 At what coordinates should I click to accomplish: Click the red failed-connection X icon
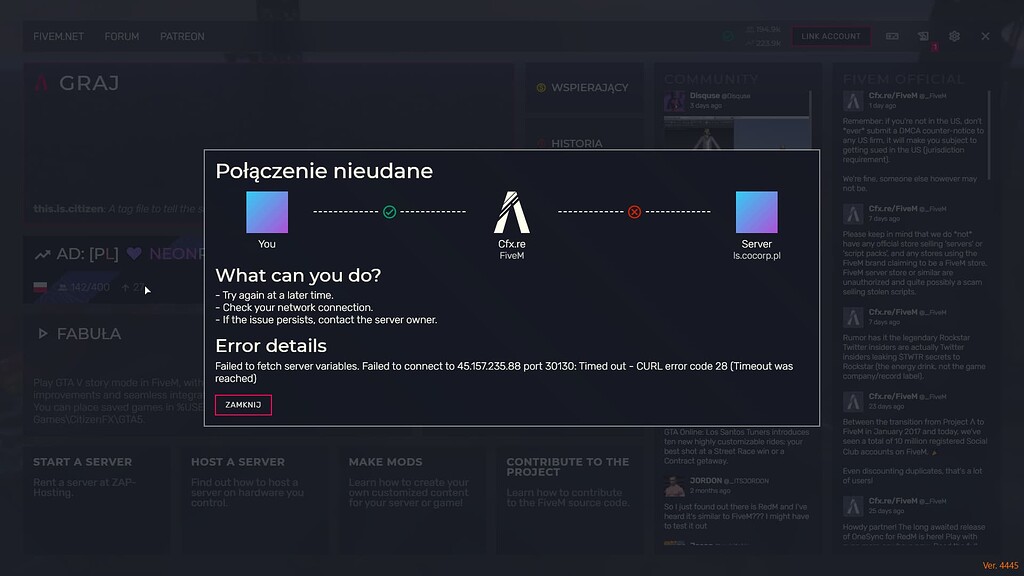pyautogui.click(x=634, y=212)
